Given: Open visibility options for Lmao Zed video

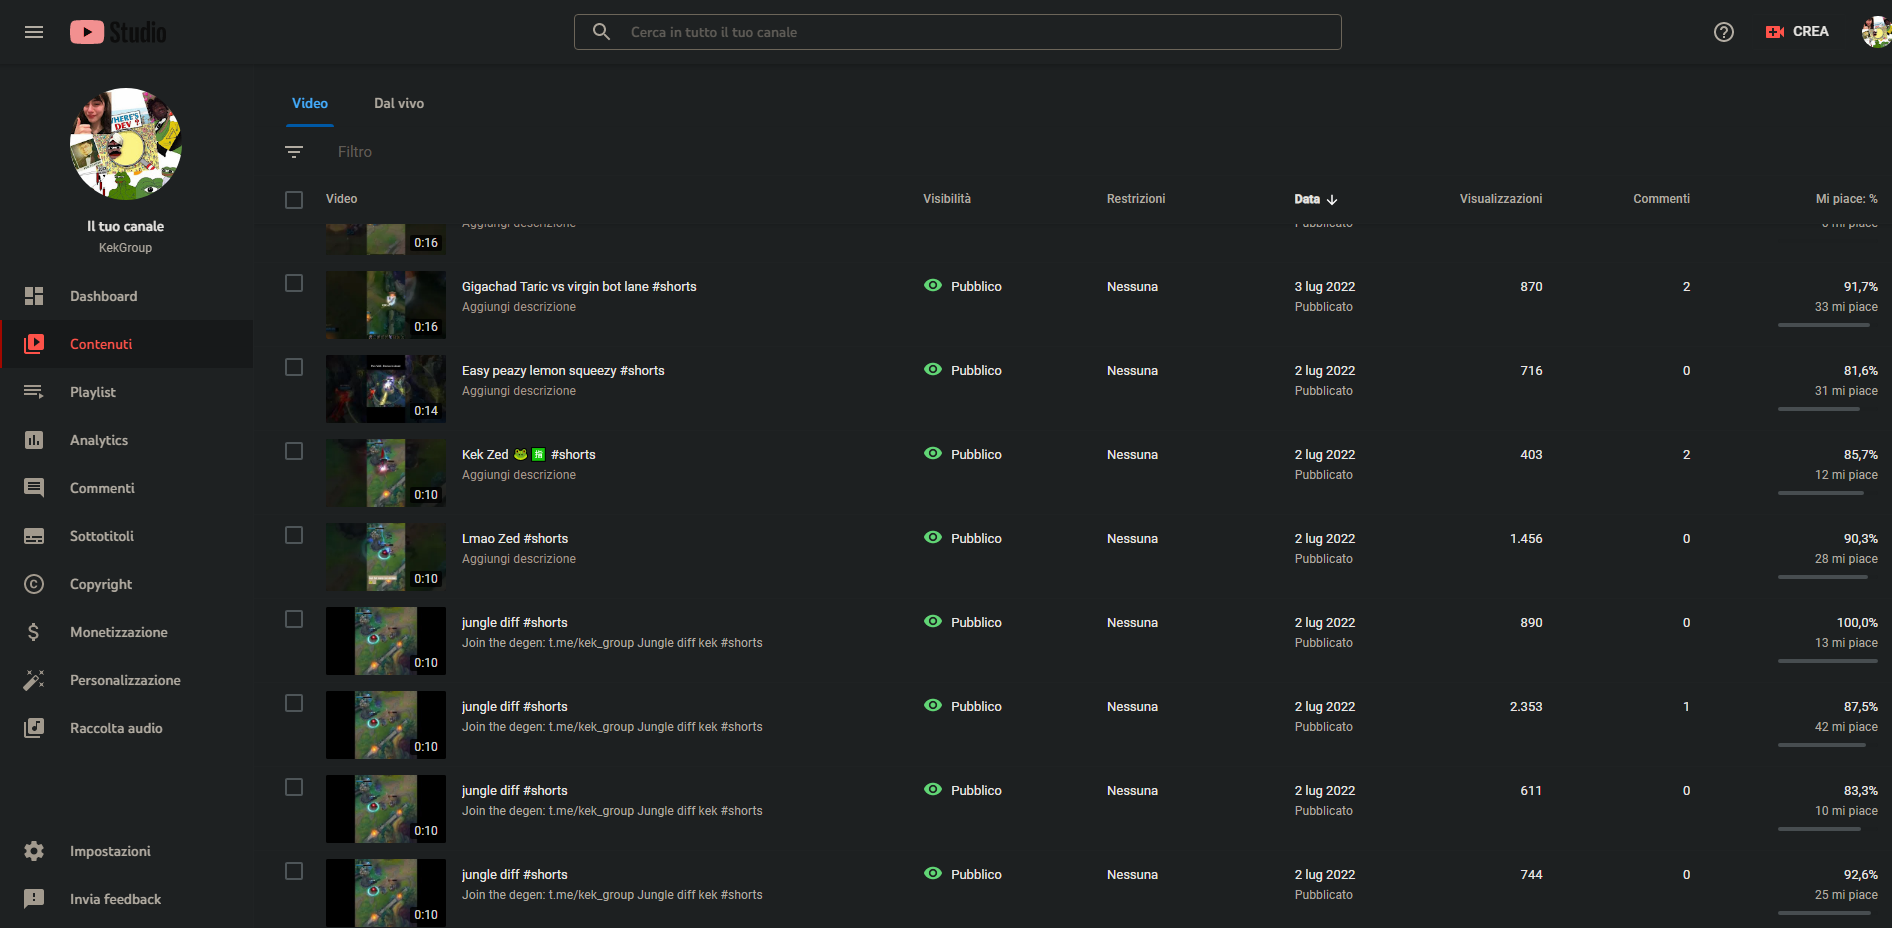Looking at the screenshot, I should (x=963, y=538).
